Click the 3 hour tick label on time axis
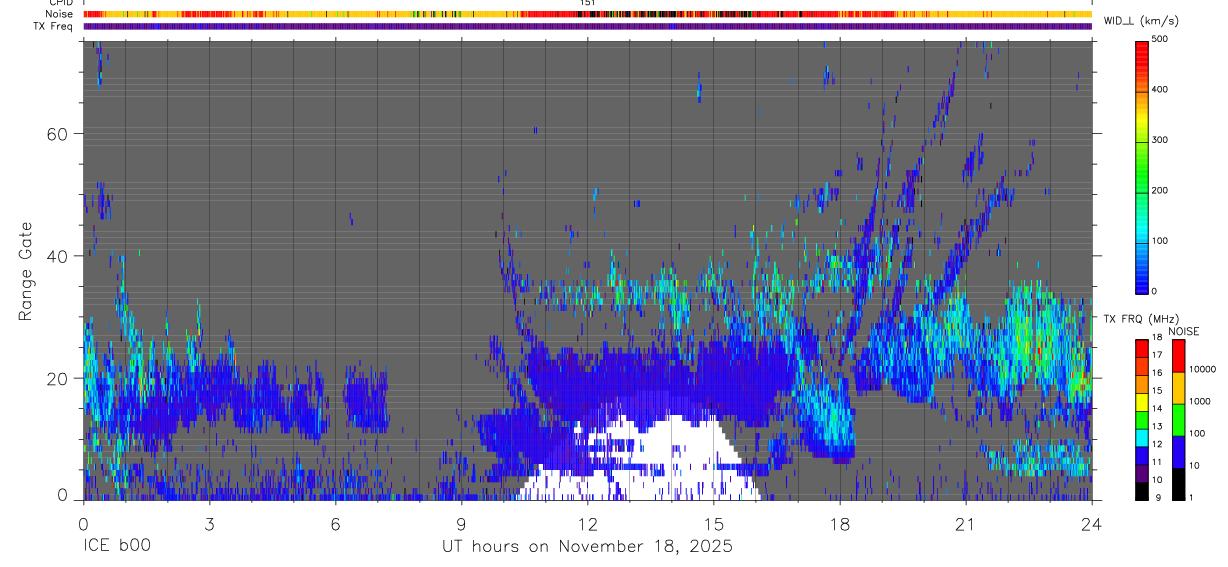 pyautogui.click(x=209, y=525)
